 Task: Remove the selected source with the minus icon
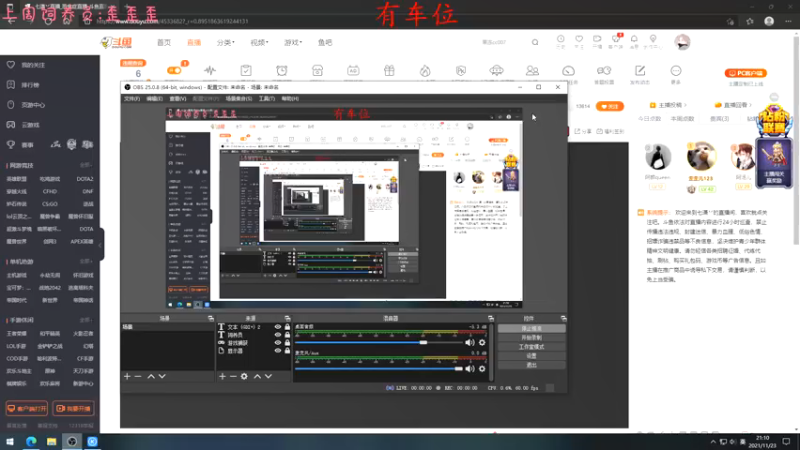(233, 377)
